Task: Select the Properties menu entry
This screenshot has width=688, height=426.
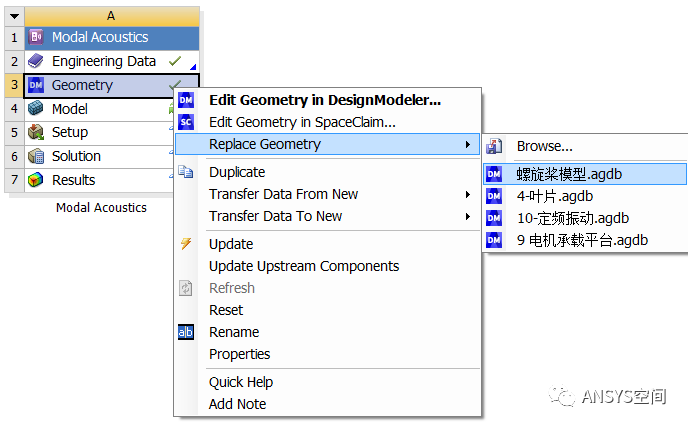Action: click(x=239, y=354)
